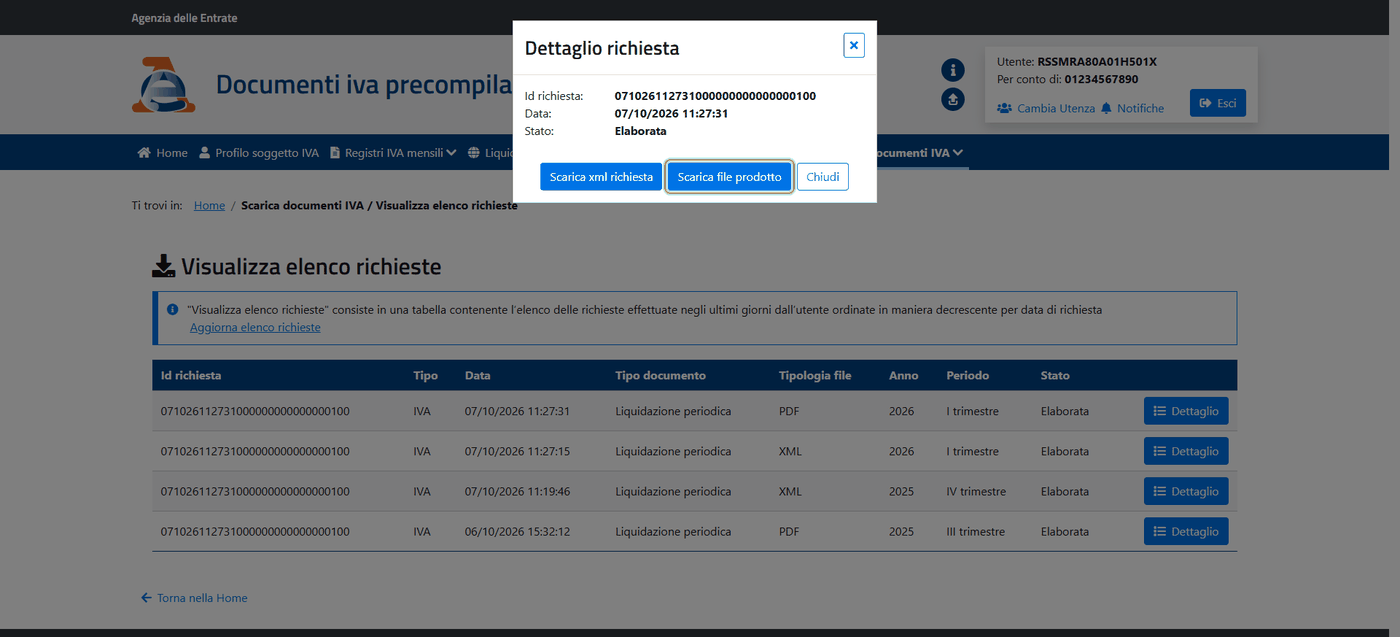Screen dimensions: 1400x637
Task: Close the Dettaglio richiesta dialog with X
Action: [853, 45]
